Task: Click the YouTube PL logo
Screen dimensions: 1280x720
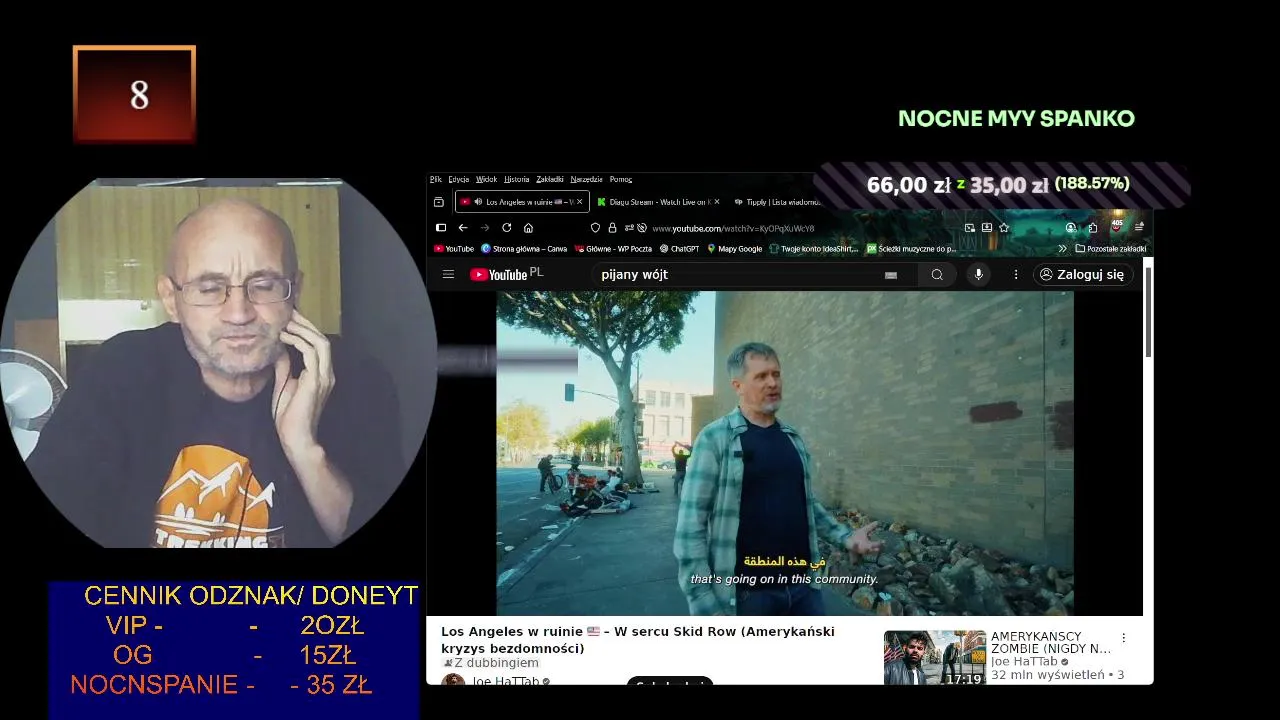Action: [x=506, y=274]
